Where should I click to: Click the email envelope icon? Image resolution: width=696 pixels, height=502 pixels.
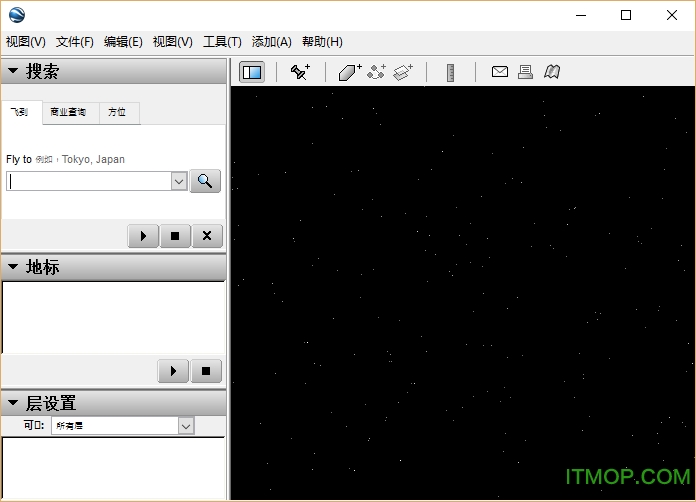499,72
